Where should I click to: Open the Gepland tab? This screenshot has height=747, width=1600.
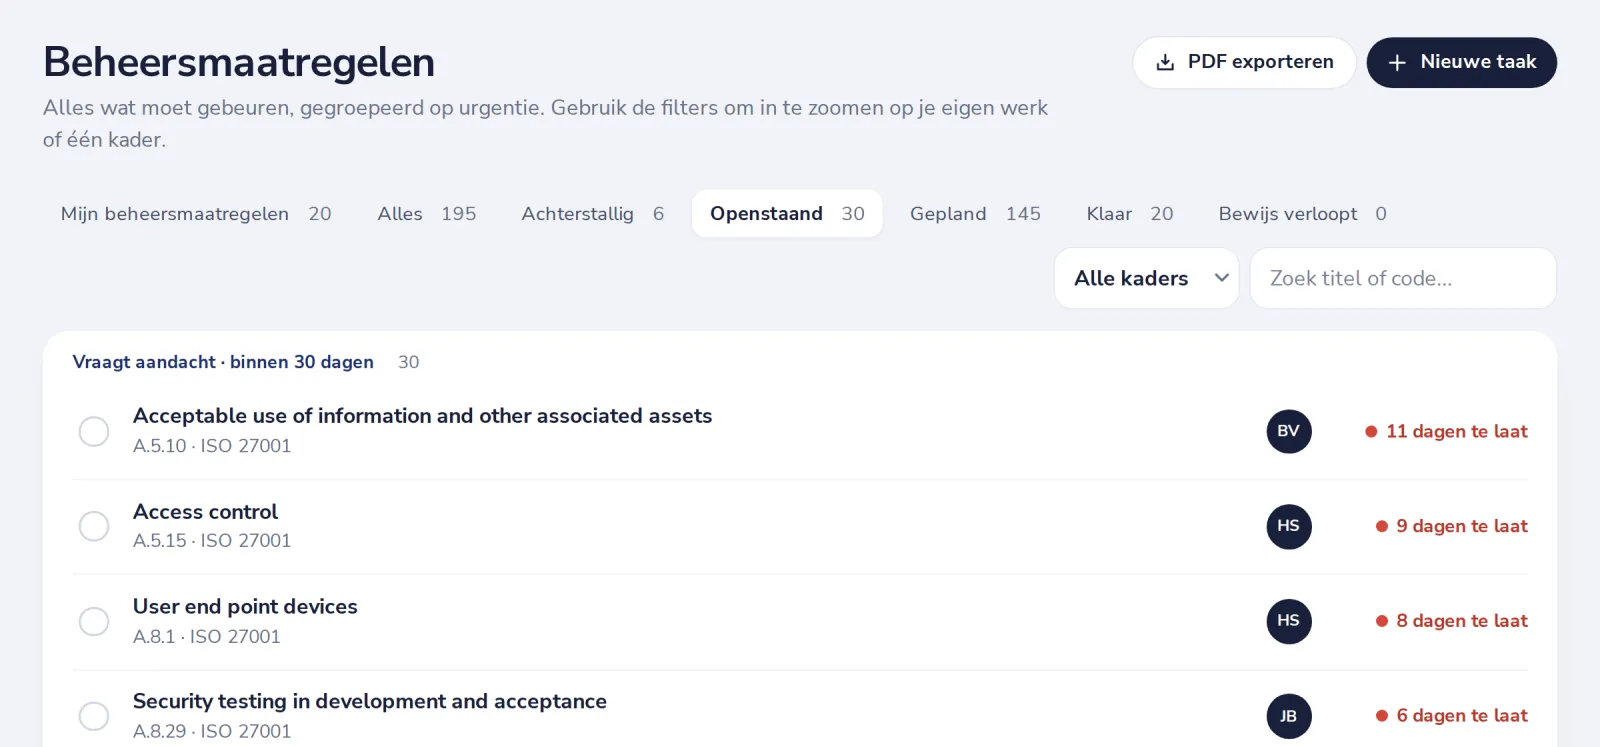pyautogui.click(x=975, y=214)
